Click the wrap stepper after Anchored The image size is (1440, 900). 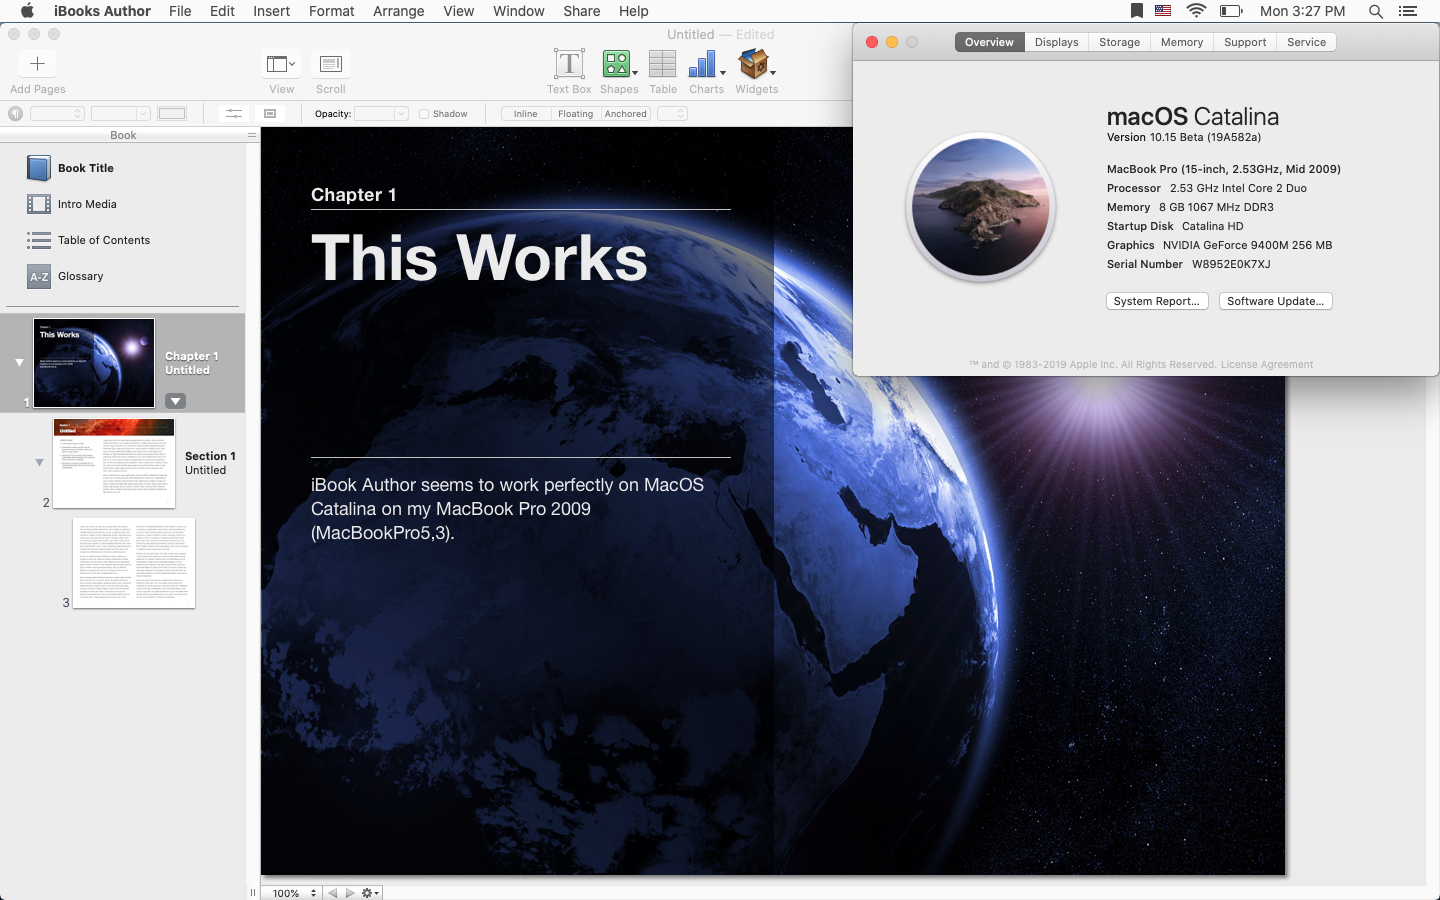pos(672,114)
